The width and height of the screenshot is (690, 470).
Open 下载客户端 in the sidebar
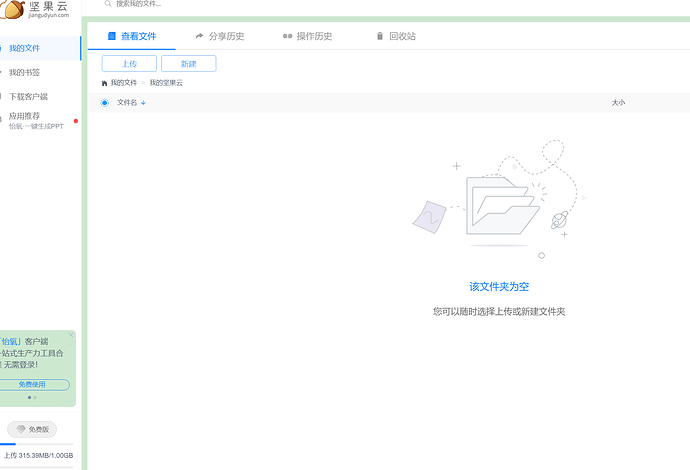[40, 96]
